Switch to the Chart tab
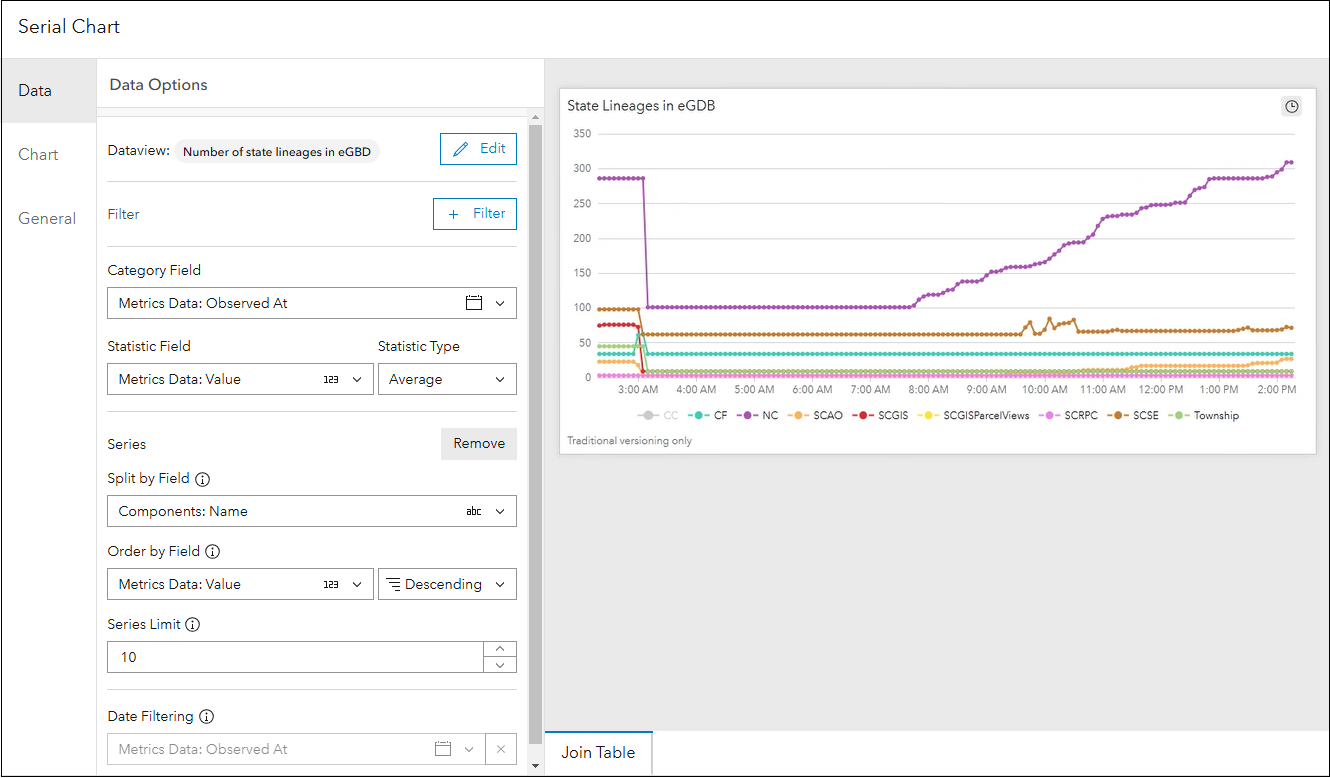 coord(38,154)
